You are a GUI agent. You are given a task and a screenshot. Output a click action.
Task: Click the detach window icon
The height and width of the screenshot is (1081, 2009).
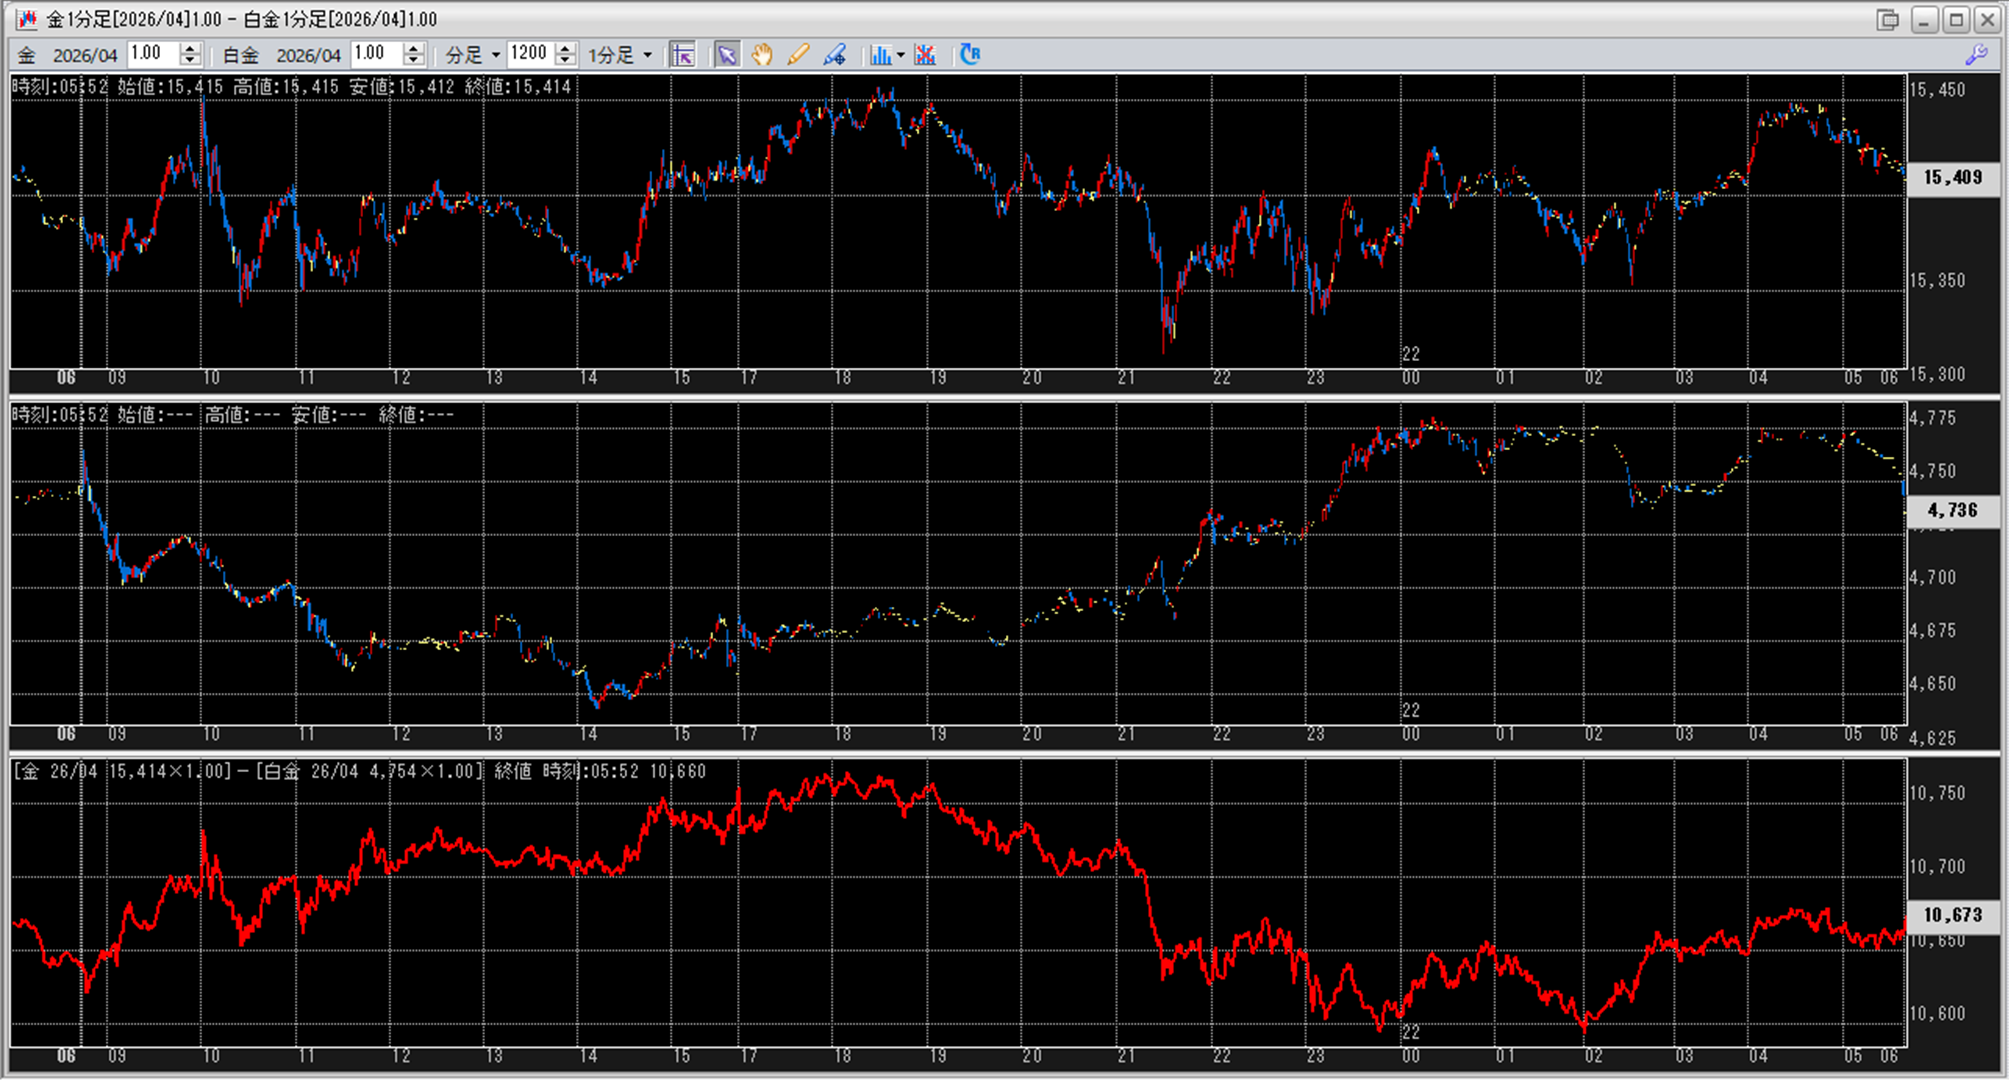[x=1887, y=19]
